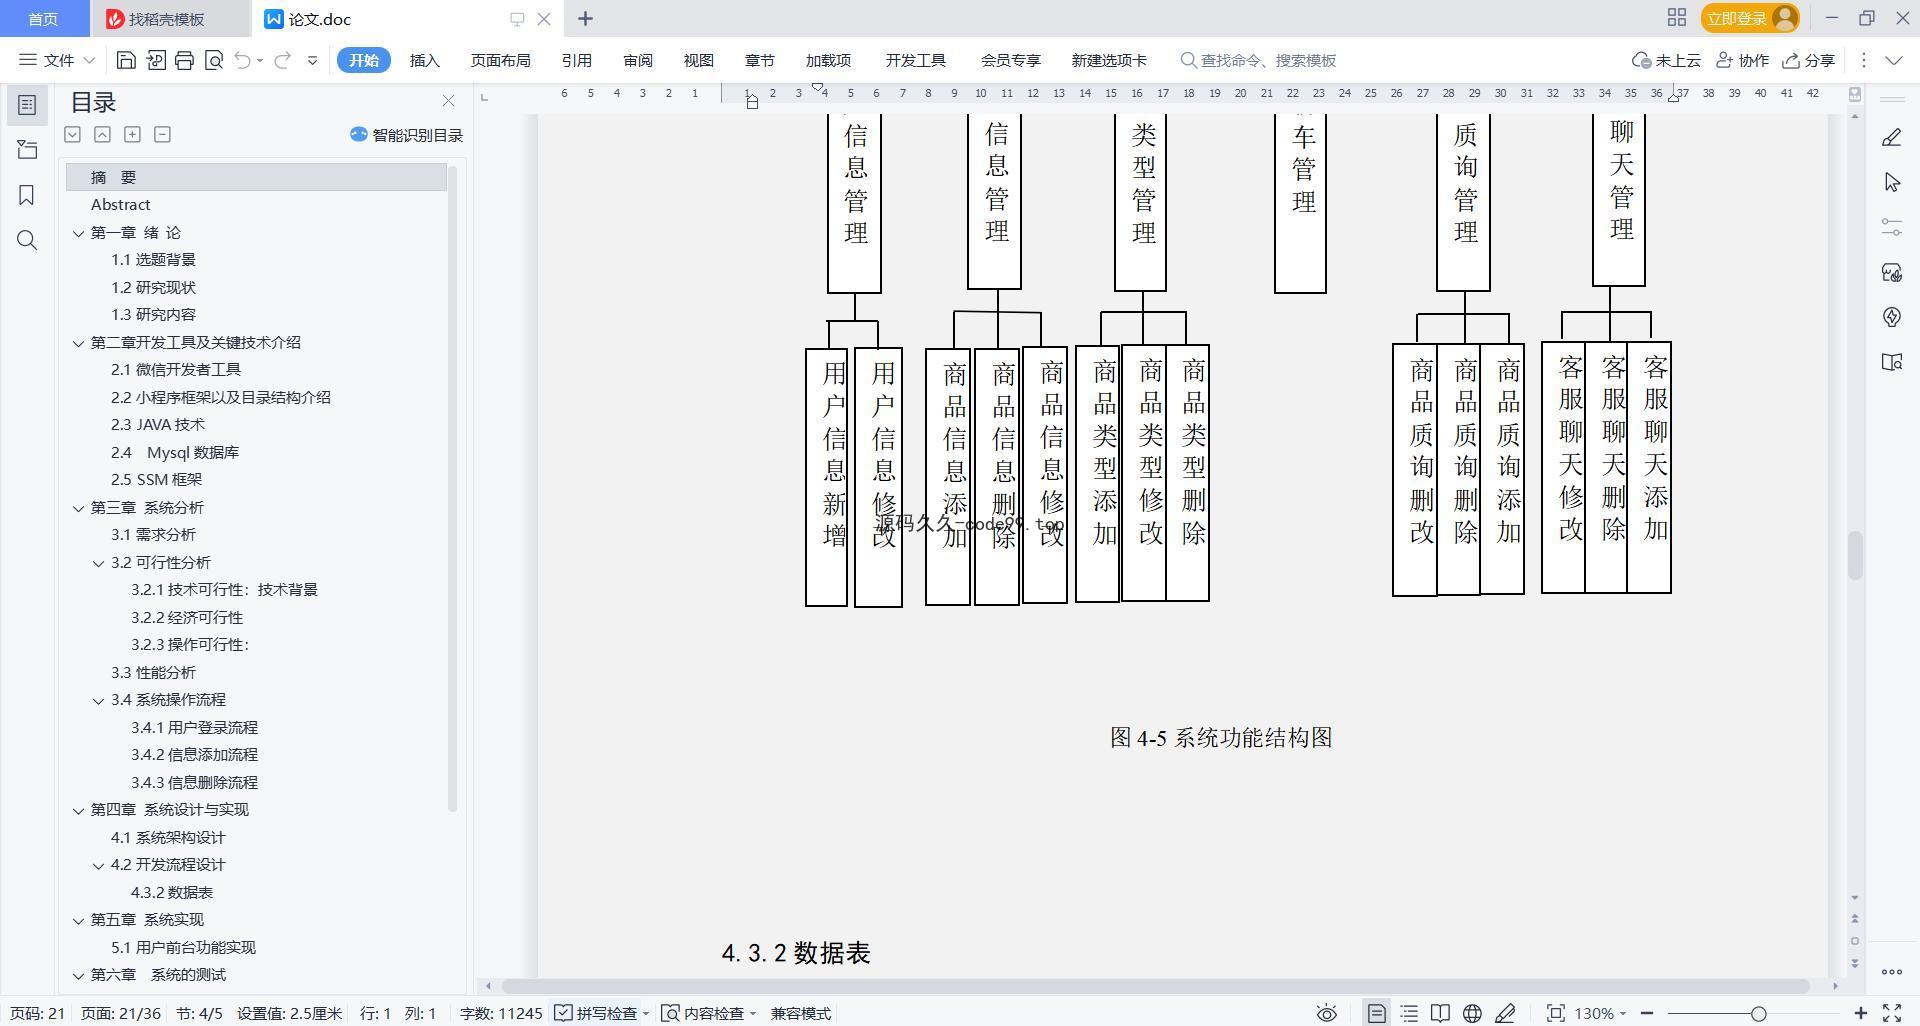Click the more options dots at right sidebar bottom
The width and height of the screenshot is (1920, 1026).
point(1891,971)
